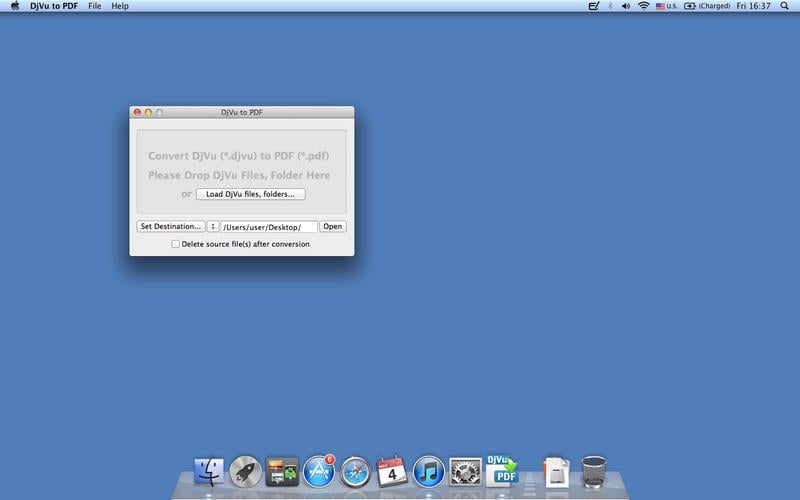Click Load DjVu files, folders... button
The image size is (800, 500).
click(x=251, y=194)
